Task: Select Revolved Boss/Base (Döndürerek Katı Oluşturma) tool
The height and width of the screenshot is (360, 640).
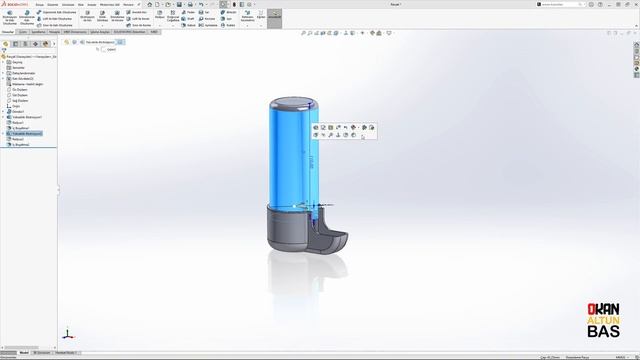Action: tap(27, 18)
